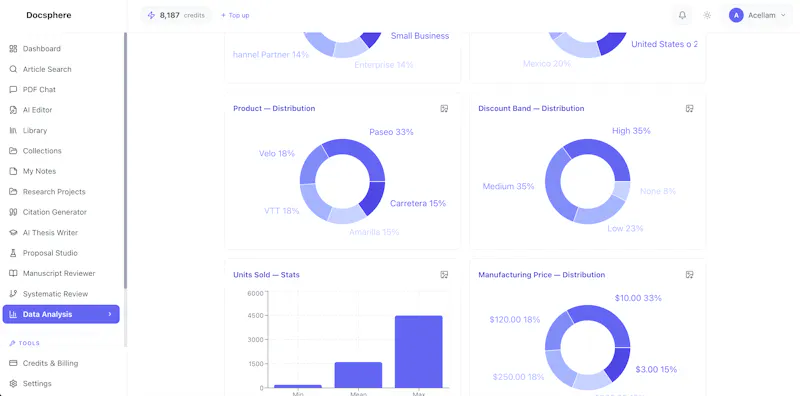Open Systematic Review menu item

(61, 294)
